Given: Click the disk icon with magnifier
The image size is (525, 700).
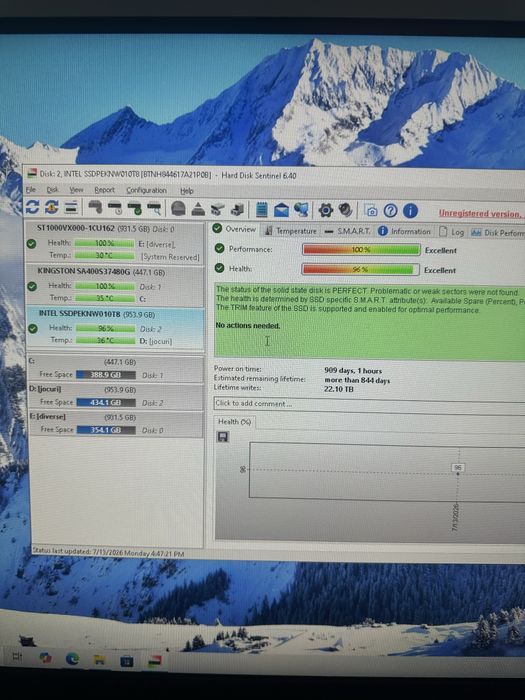Looking at the screenshot, I should click(x=154, y=208).
